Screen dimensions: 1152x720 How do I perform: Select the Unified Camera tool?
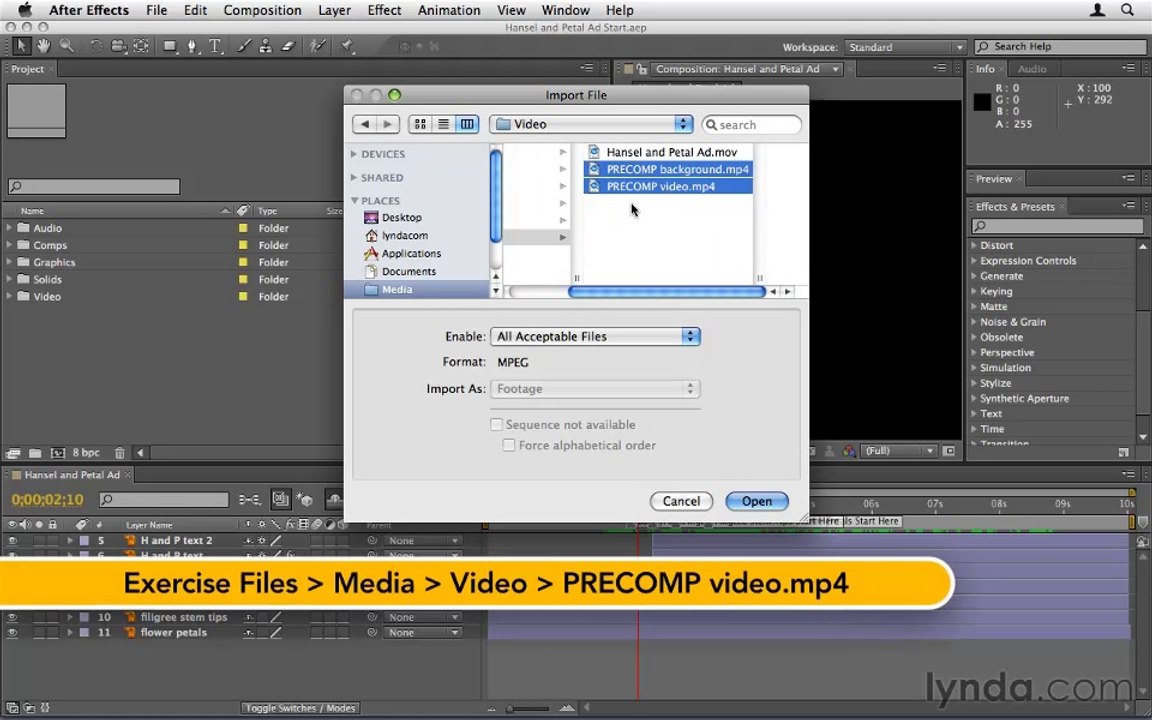(x=118, y=46)
